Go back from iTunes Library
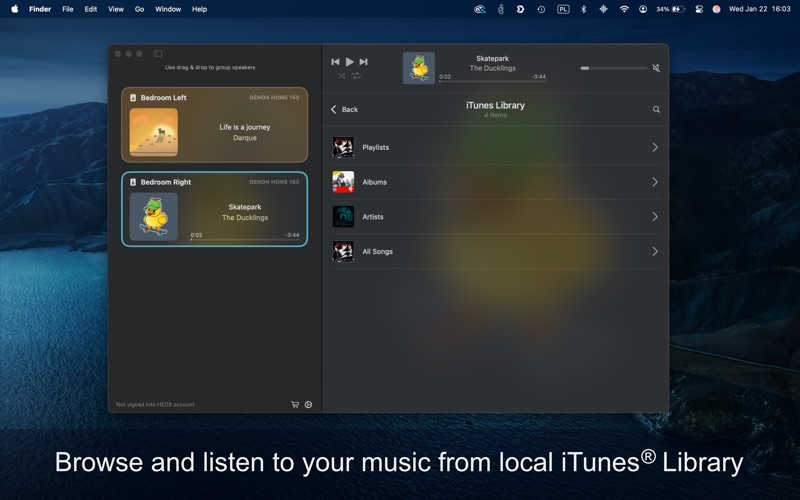 [344, 109]
